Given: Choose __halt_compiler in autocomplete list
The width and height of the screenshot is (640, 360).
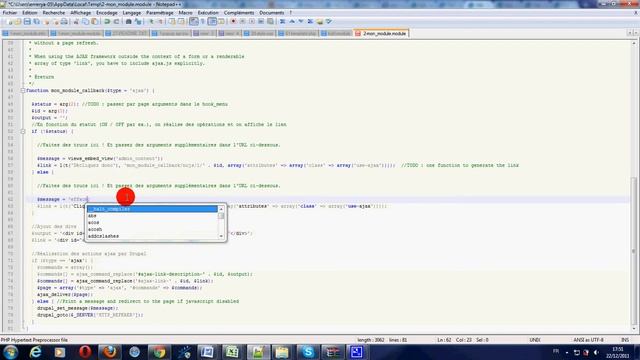Looking at the screenshot, I should [x=152, y=209].
